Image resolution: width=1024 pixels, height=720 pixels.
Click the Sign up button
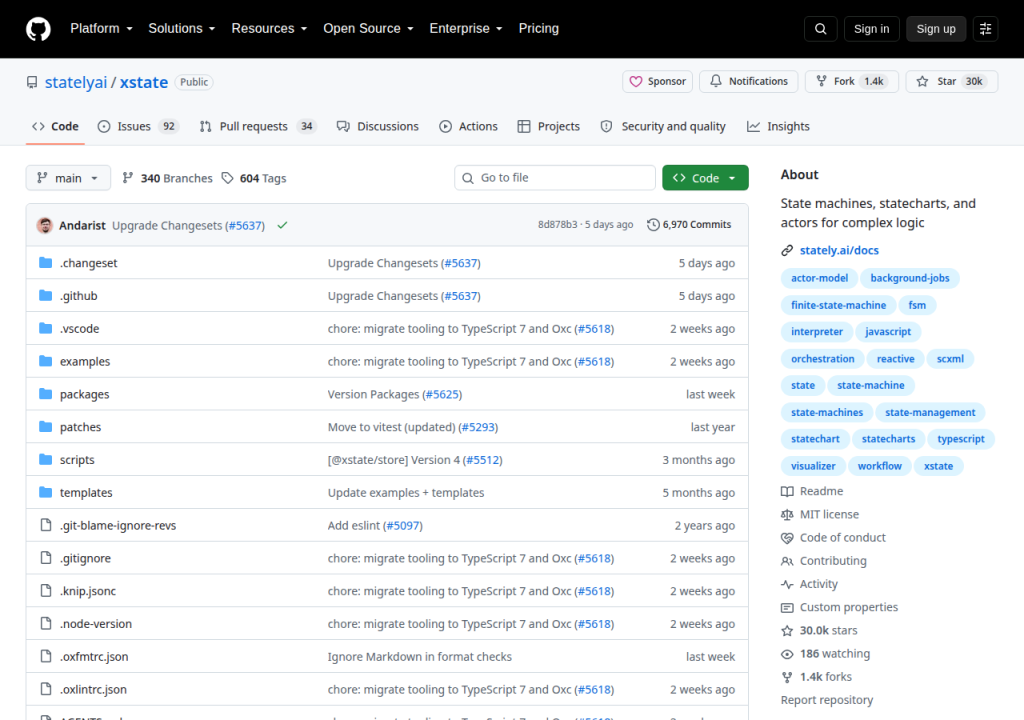[x=935, y=29]
